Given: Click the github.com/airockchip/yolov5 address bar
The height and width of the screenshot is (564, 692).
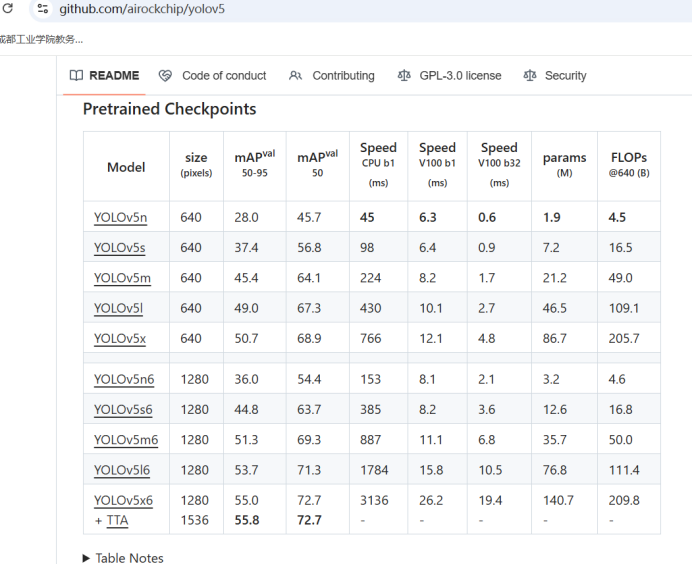Looking at the screenshot, I should pos(142,9).
